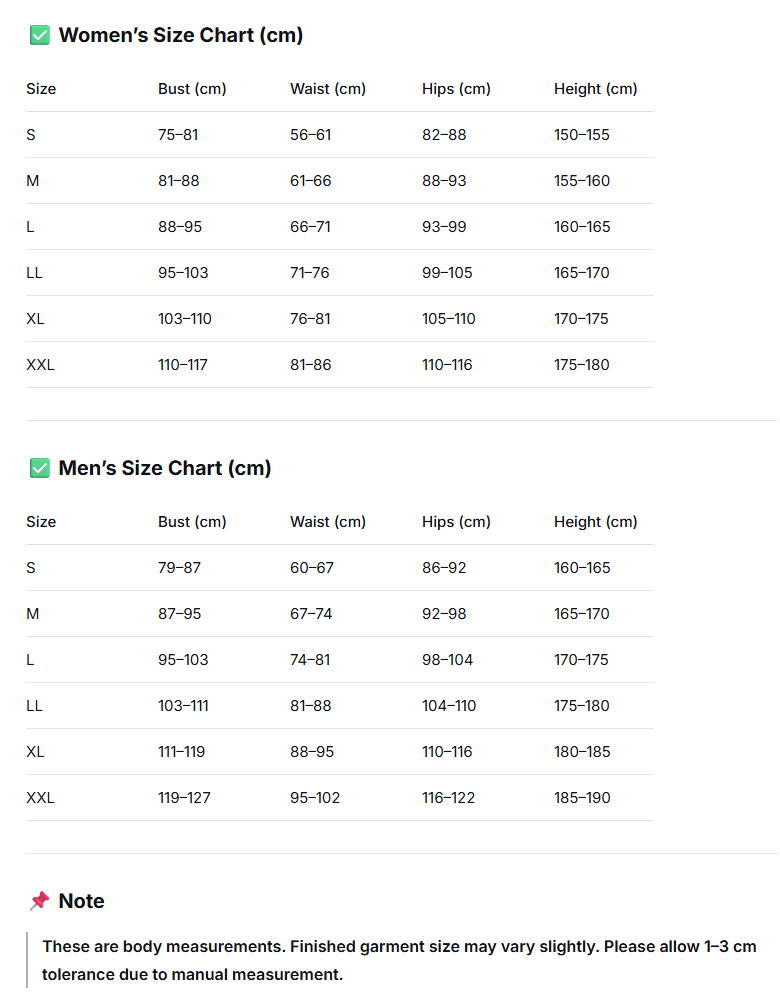Click the Waist (cm) header in women's table
This screenshot has width=780, height=1002.
(328, 89)
